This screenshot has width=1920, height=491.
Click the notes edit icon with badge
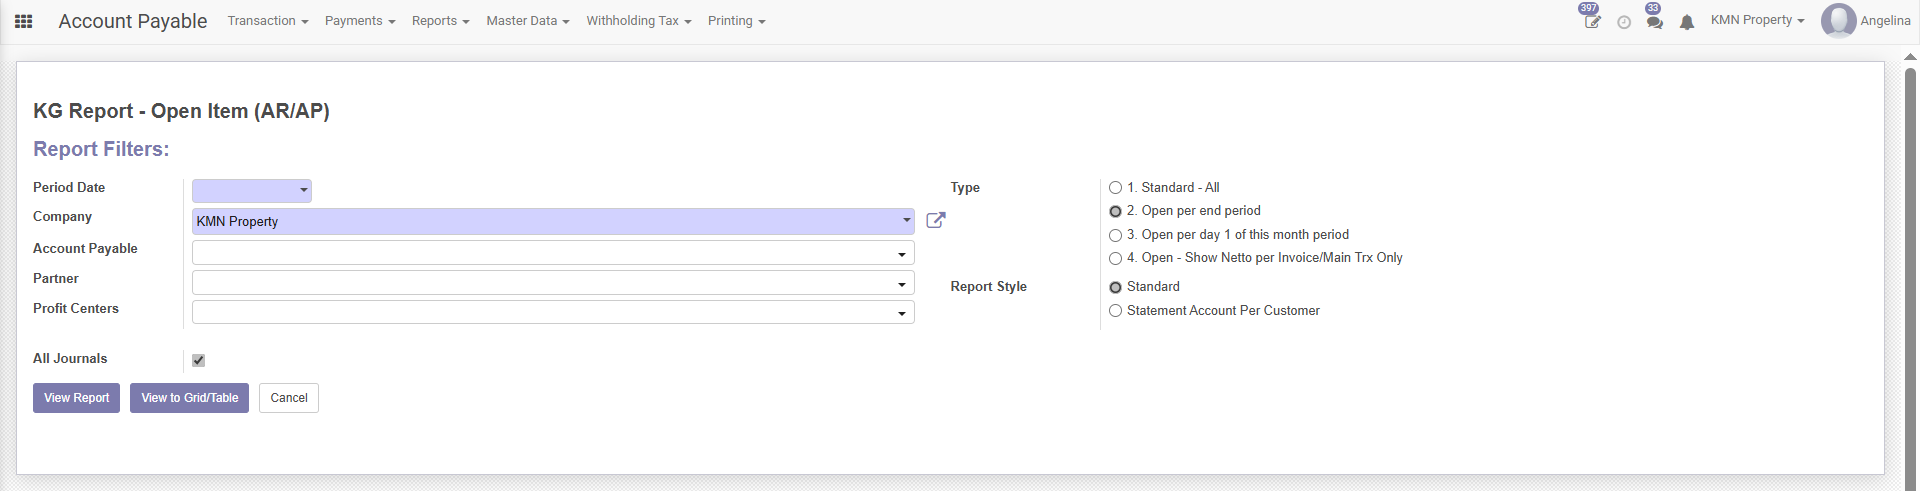point(1591,22)
